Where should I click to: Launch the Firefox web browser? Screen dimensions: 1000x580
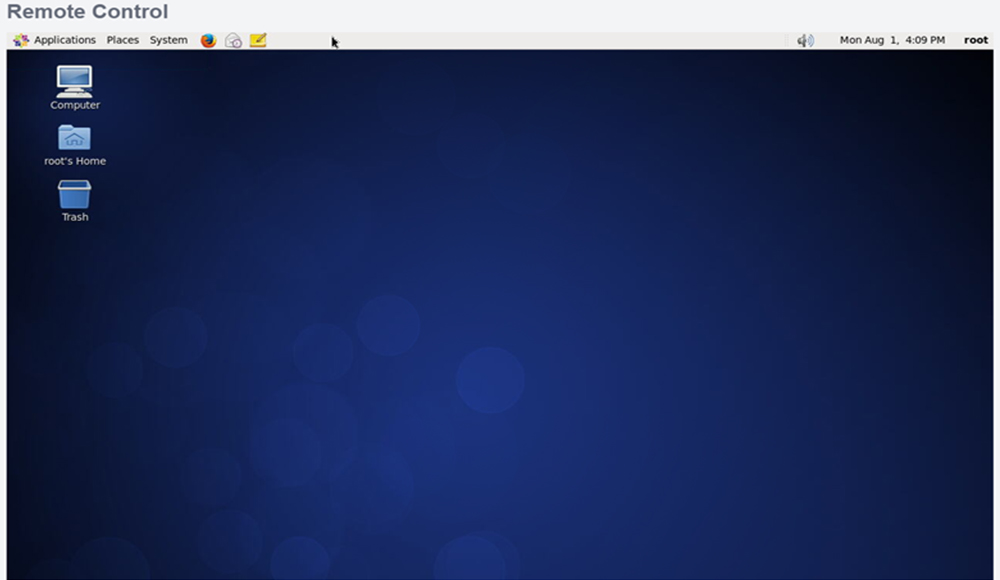click(x=208, y=40)
